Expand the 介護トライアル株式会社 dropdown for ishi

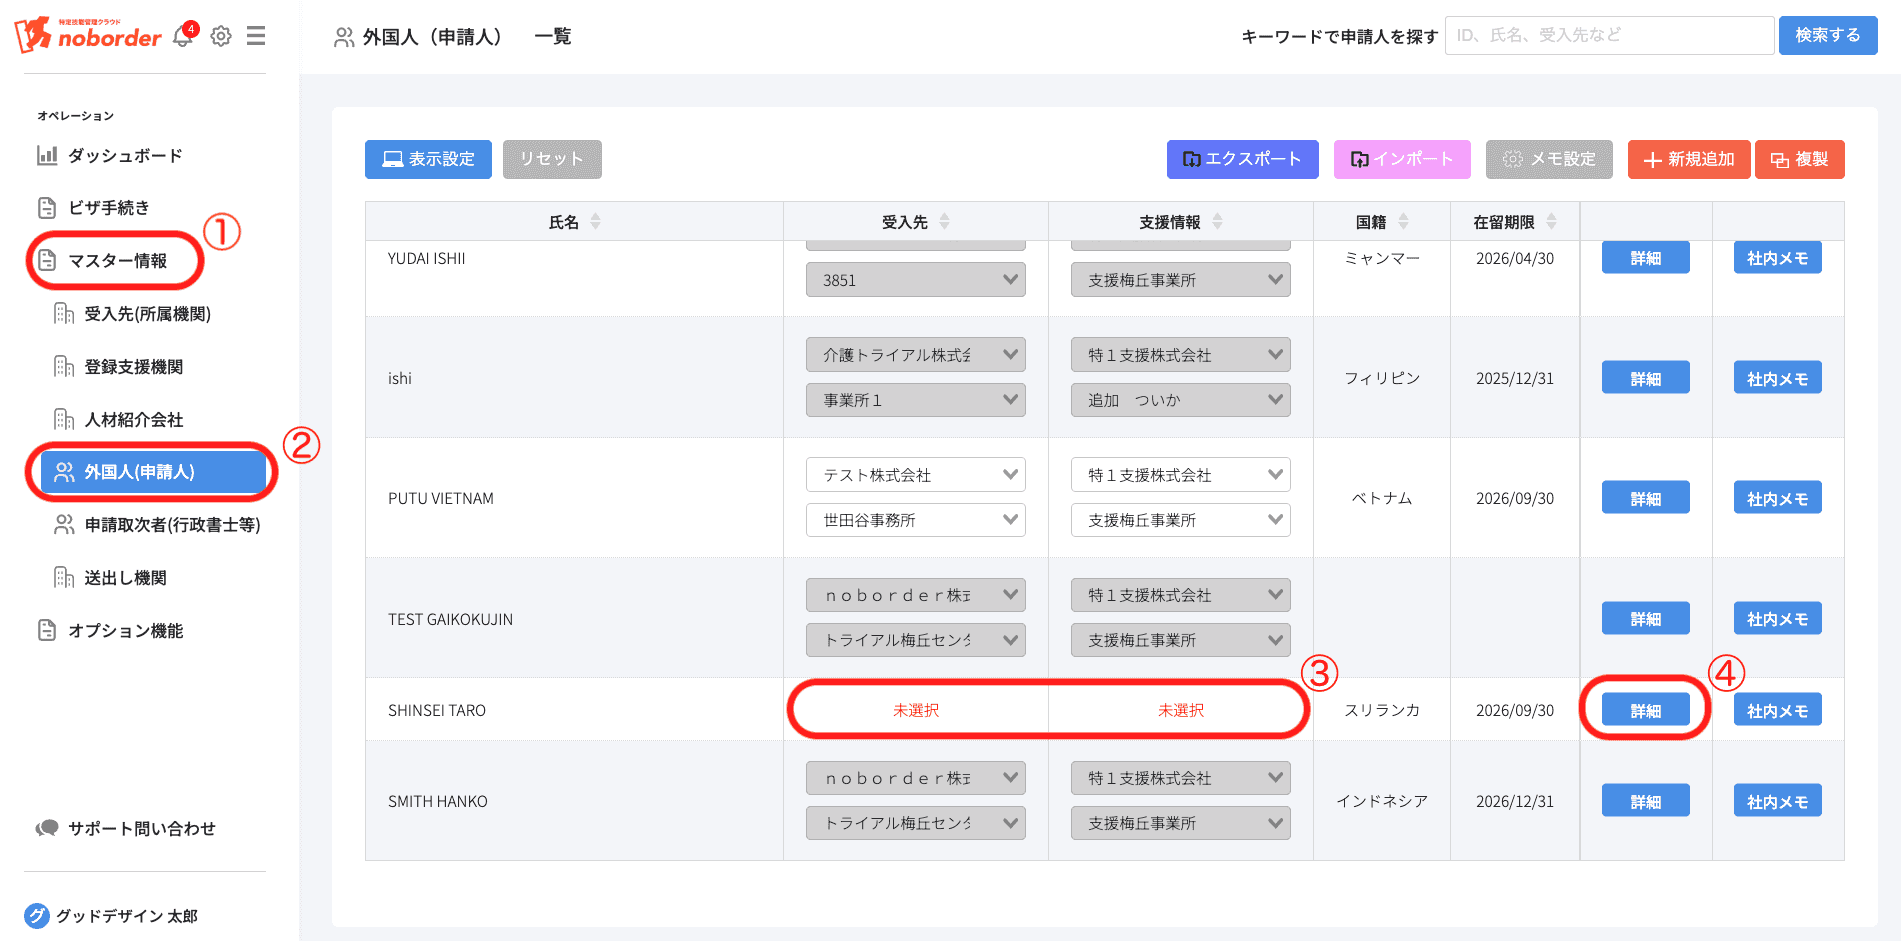click(x=915, y=355)
